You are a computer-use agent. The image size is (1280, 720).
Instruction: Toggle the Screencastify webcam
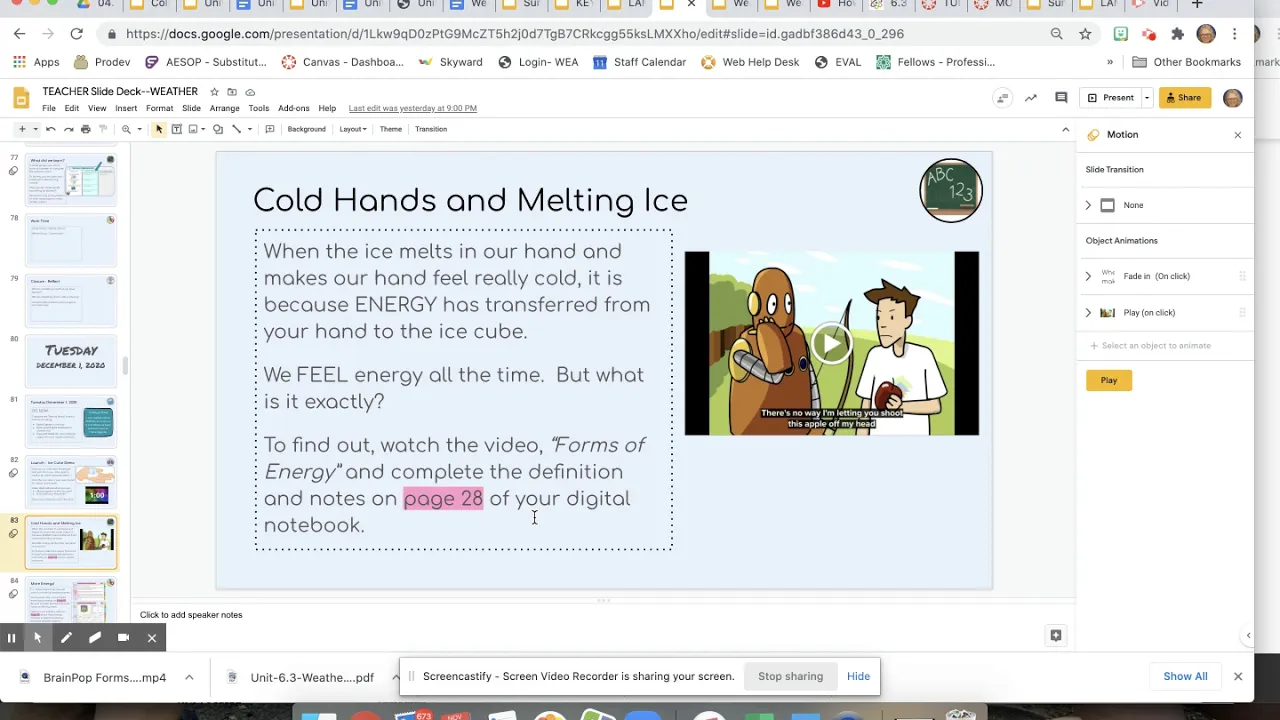coord(123,637)
